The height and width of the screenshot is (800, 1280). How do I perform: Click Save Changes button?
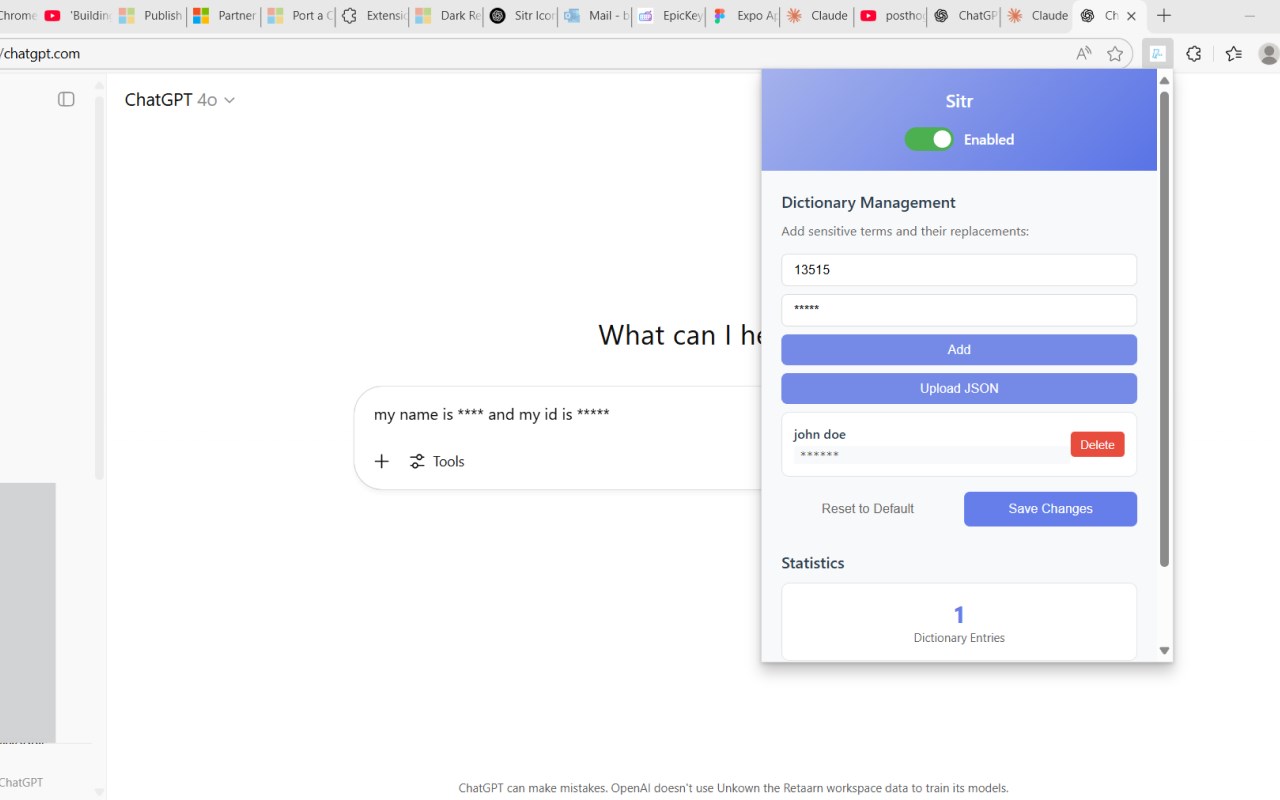pyautogui.click(x=1050, y=509)
